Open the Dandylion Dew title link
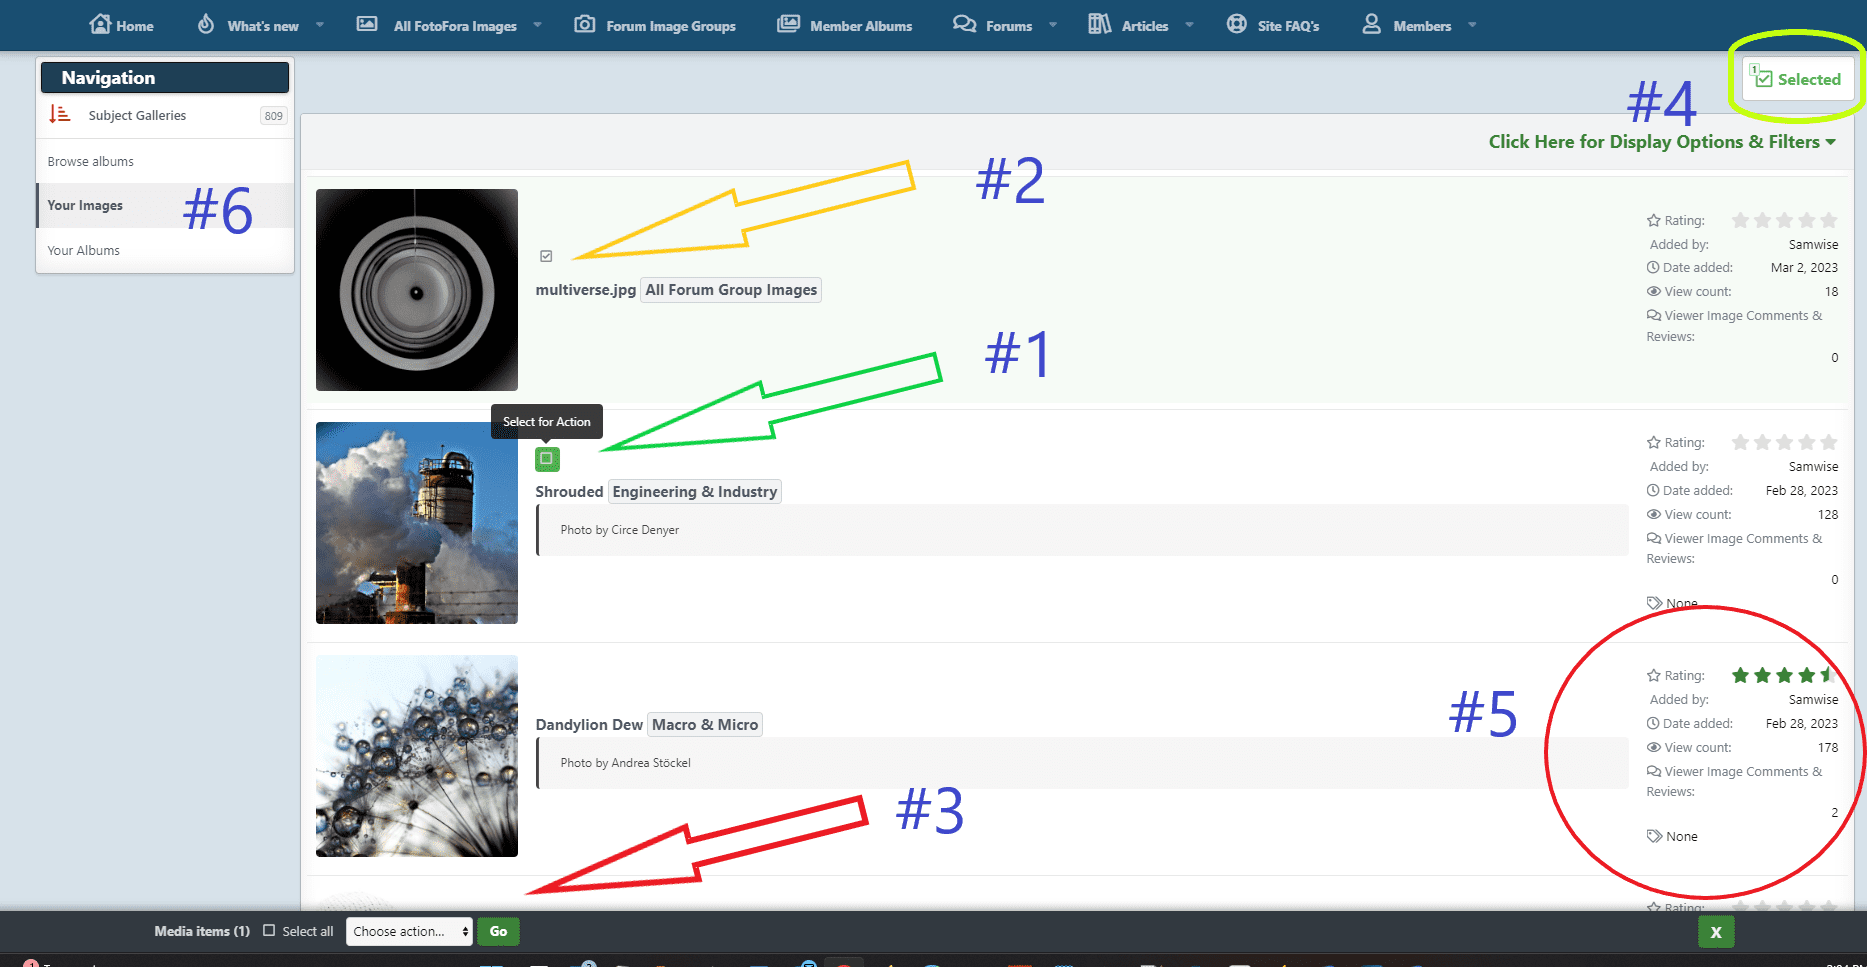The width and height of the screenshot is (1867, 967). coord(589,725)
